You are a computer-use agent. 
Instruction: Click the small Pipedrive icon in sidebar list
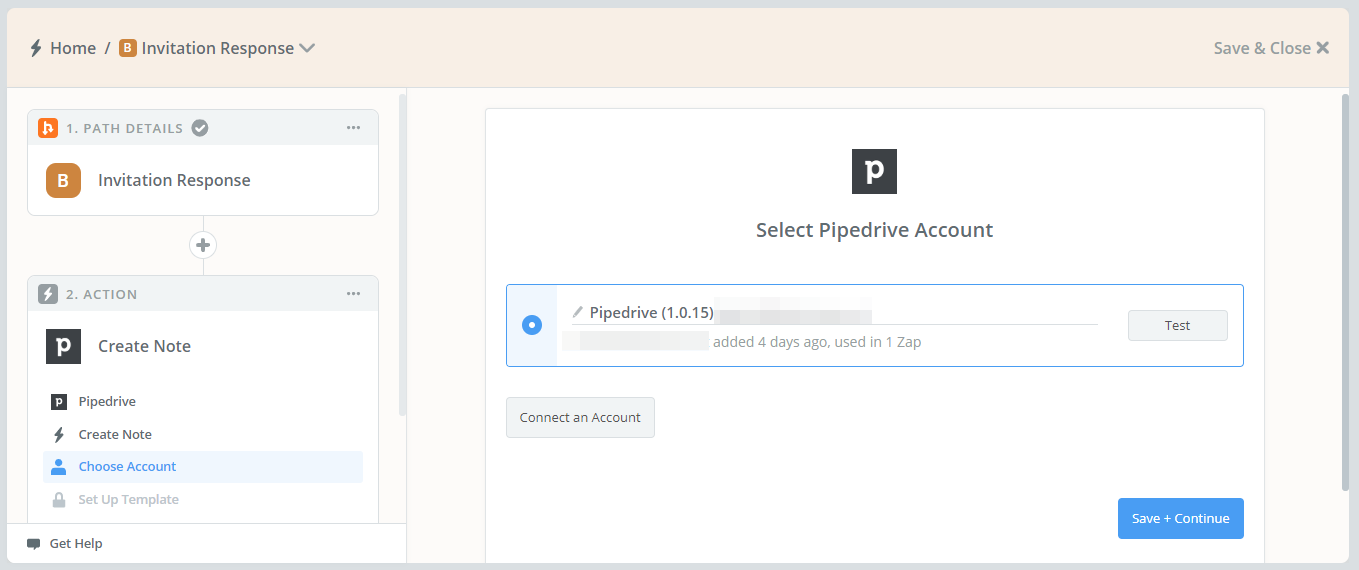pos(59,402)
